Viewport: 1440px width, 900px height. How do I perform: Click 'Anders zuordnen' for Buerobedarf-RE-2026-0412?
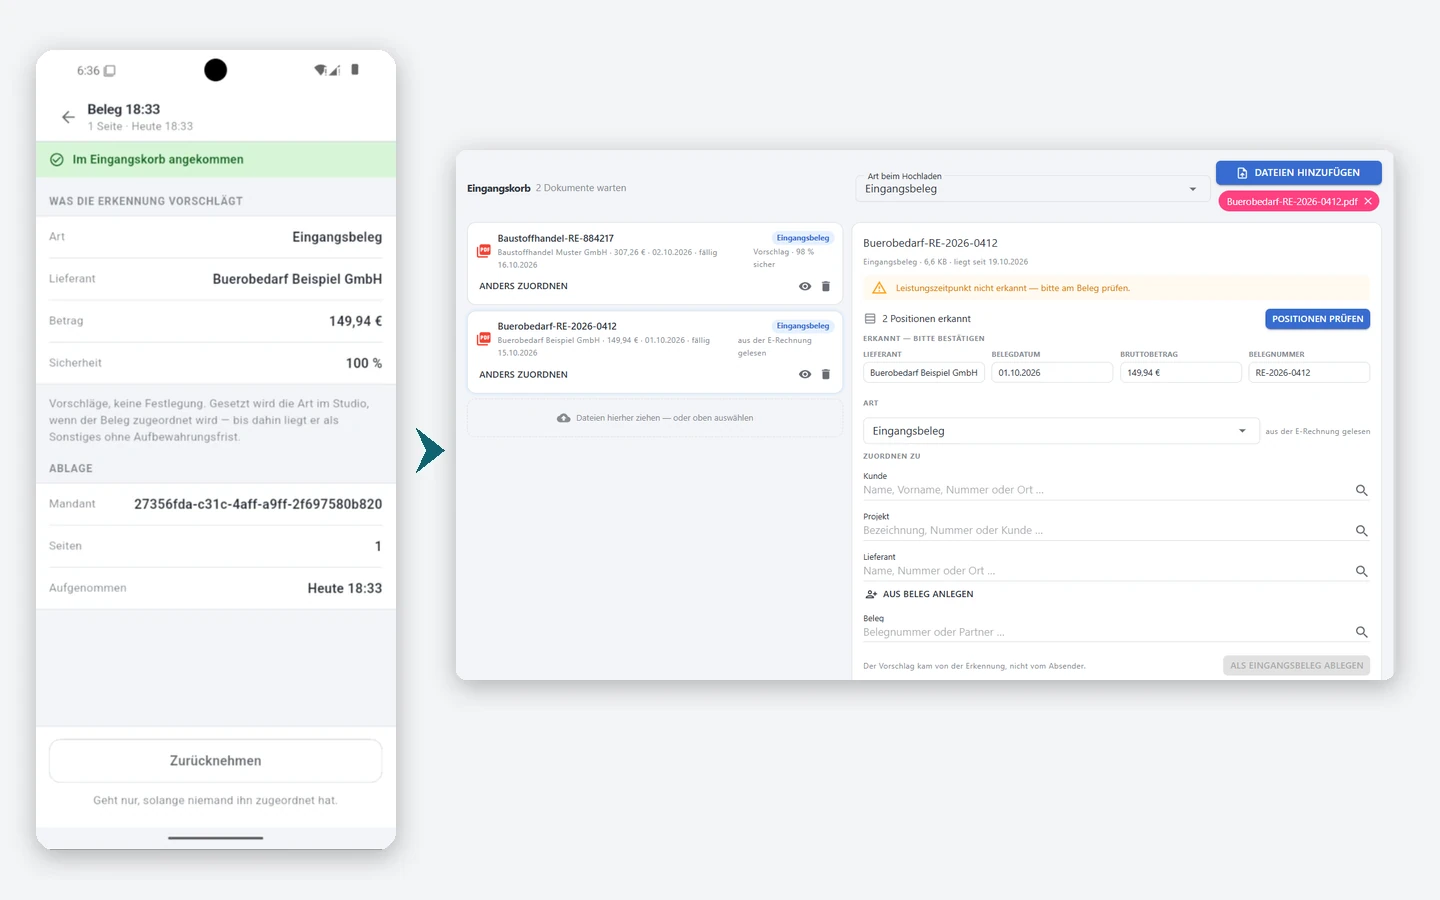pos(523,374)
